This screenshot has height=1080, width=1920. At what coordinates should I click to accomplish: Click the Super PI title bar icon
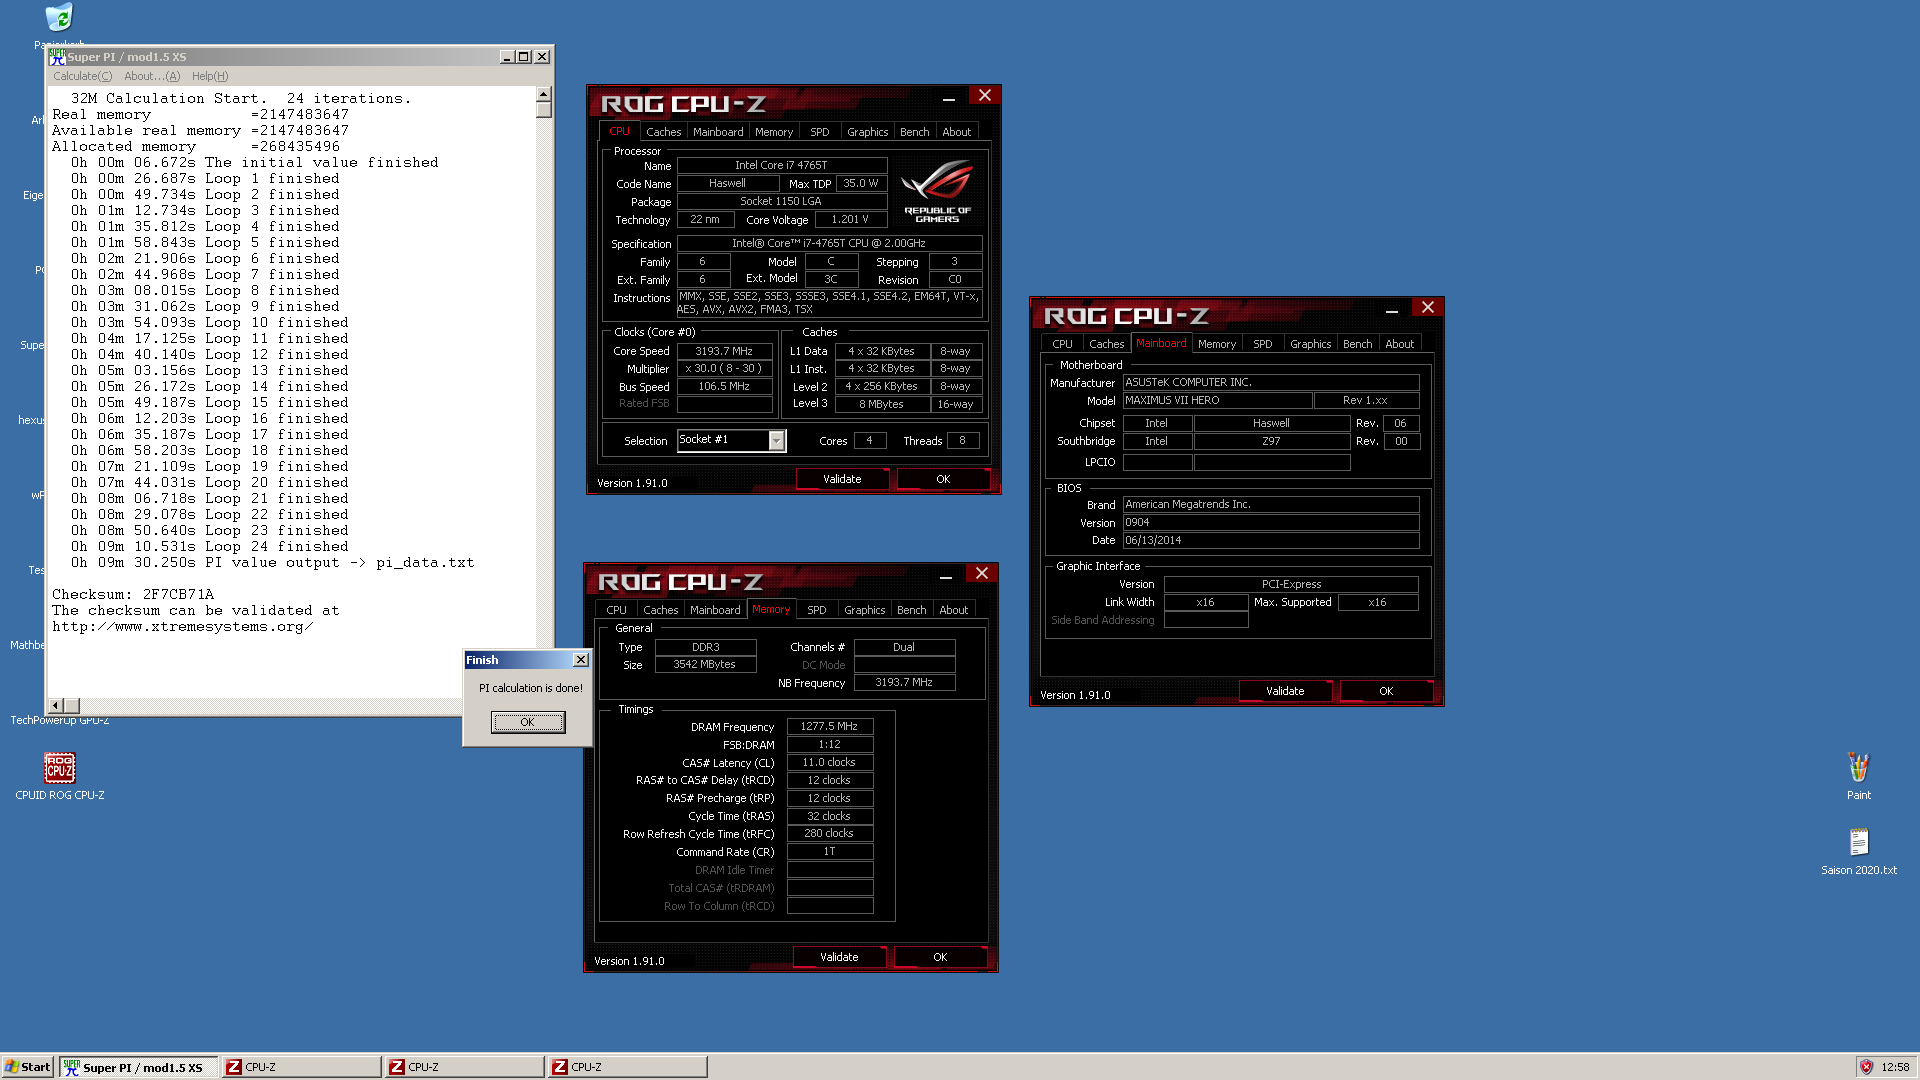pos(58,57)
